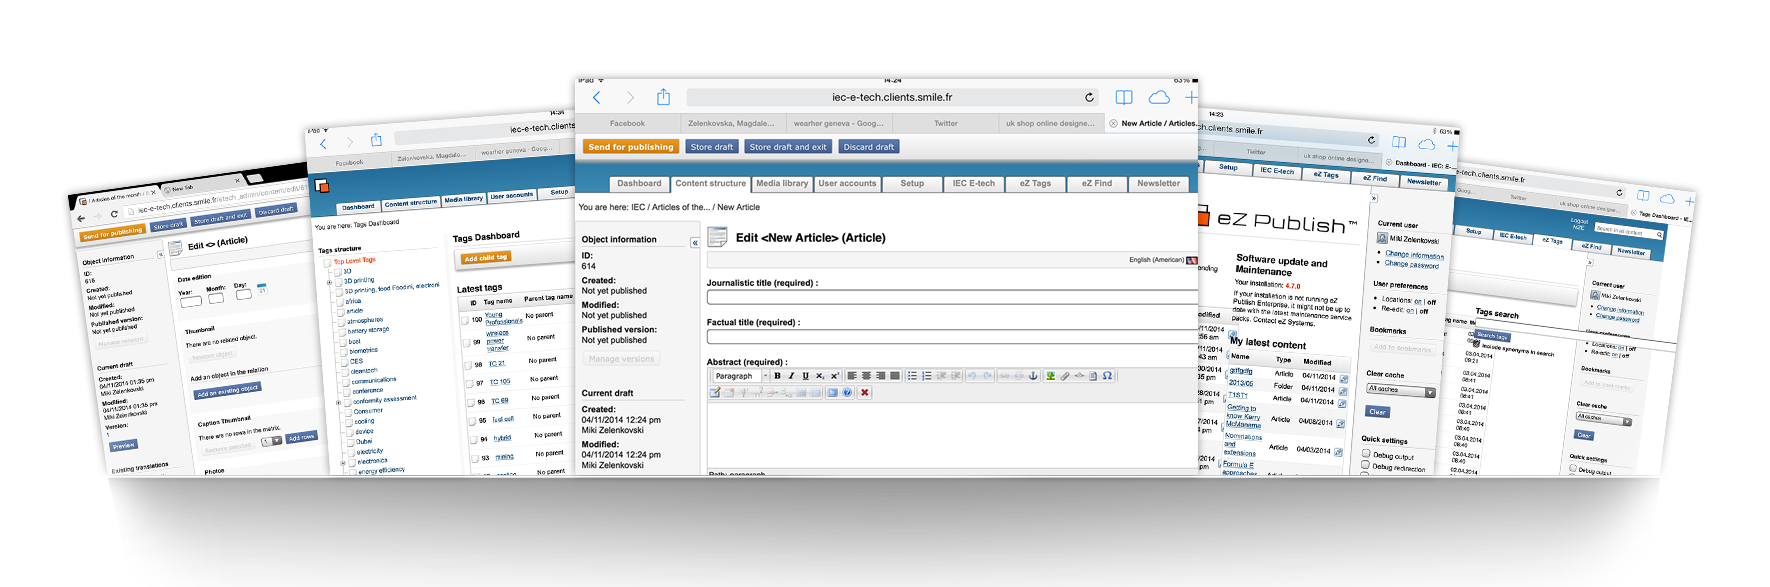Check 'Include synonyms in search' in Tags search
1770x587 pixels.
(1477, 343)
